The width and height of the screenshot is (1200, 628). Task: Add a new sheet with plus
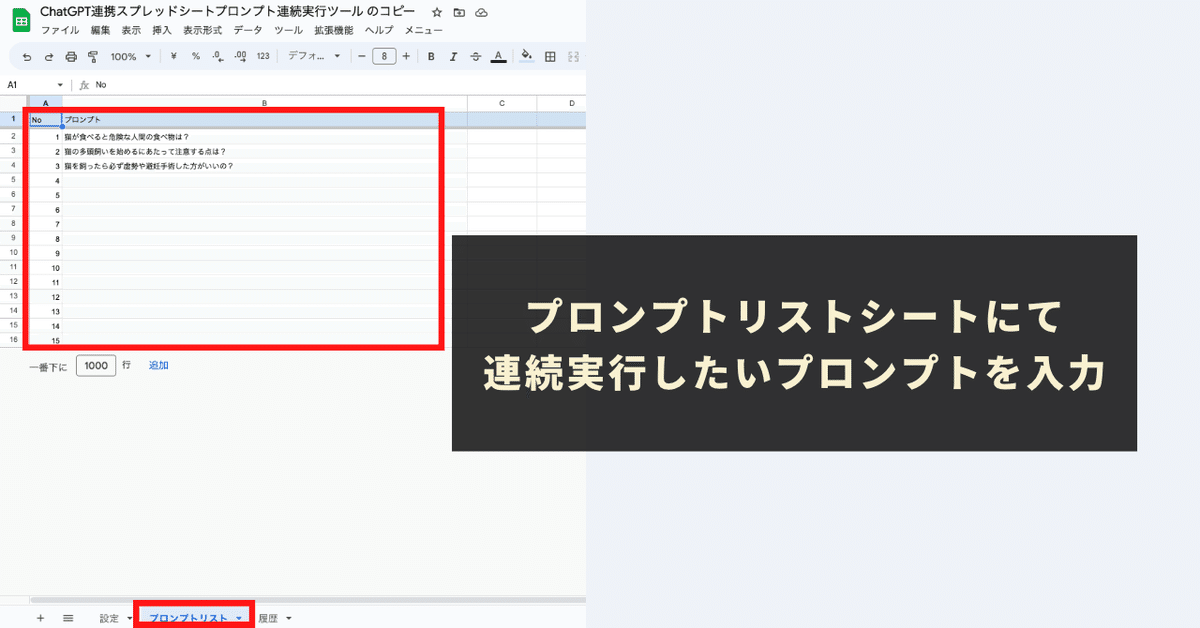[x=40, y=618]
